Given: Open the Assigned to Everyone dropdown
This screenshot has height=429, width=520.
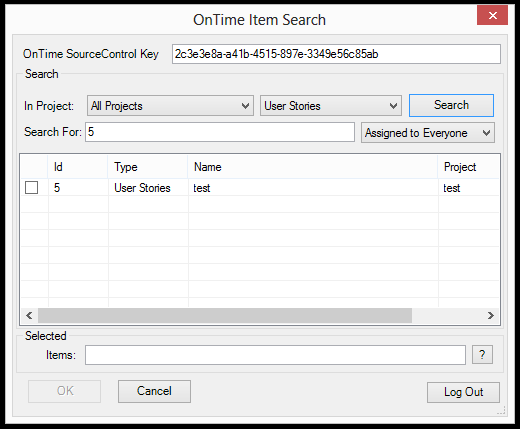Looking at the screenshot, I should tap(428, 133).
